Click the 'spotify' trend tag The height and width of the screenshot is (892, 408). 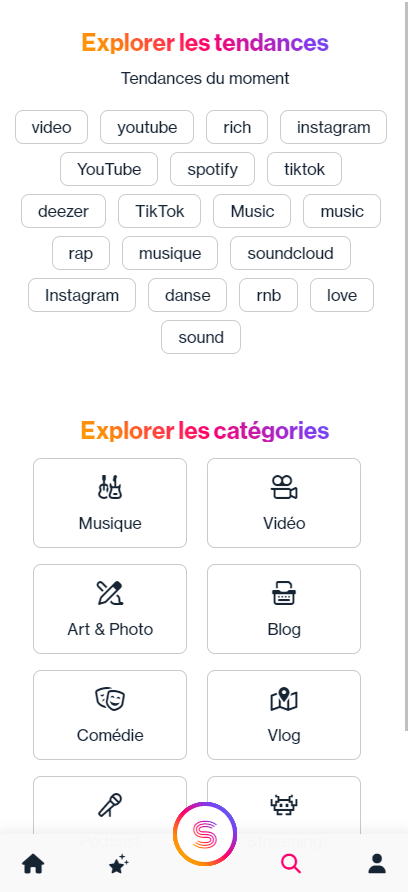212,169
